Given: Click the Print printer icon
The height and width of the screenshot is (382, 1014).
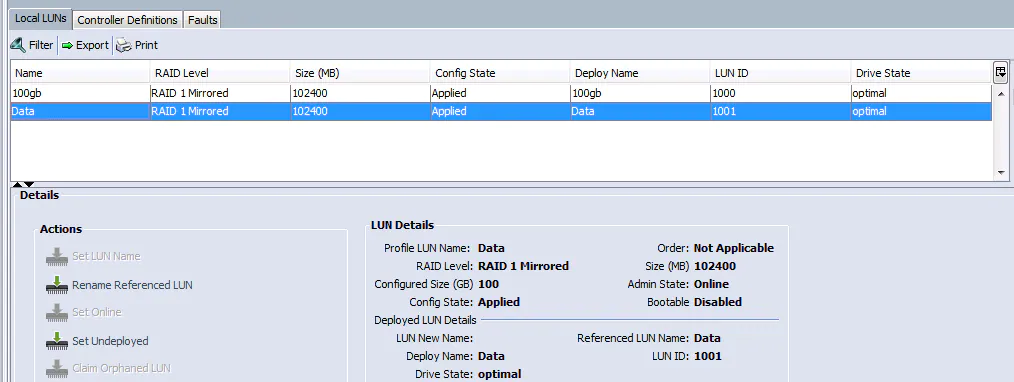Looking at the screenshot, I should point(124,45).
